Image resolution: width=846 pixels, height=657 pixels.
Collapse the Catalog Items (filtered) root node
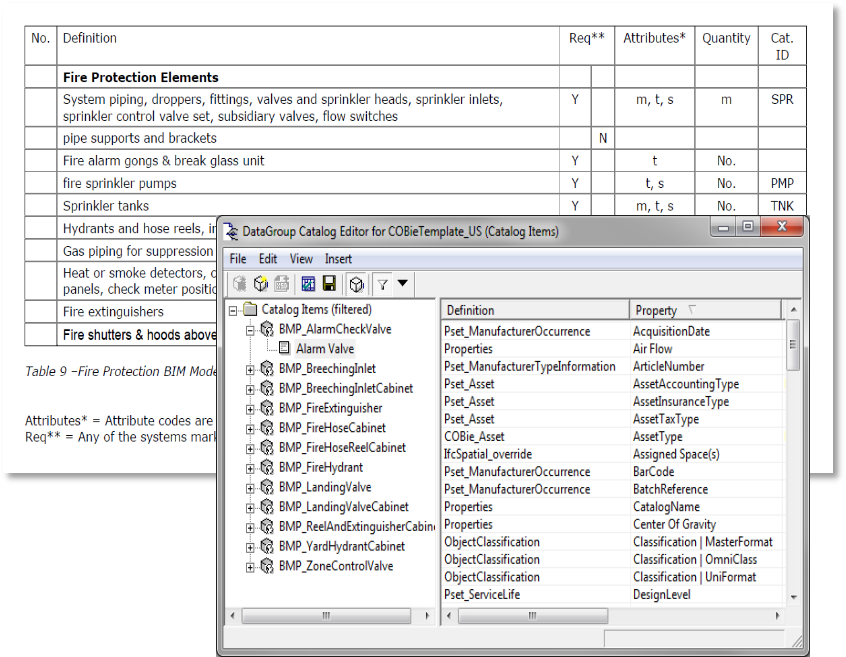point(233,311)
